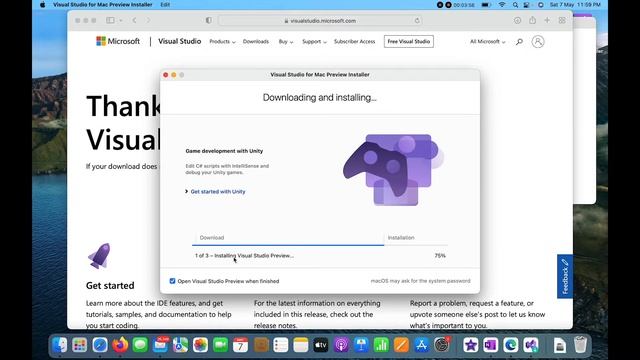Select Installation tab in installer

click(x=401, y=238)
